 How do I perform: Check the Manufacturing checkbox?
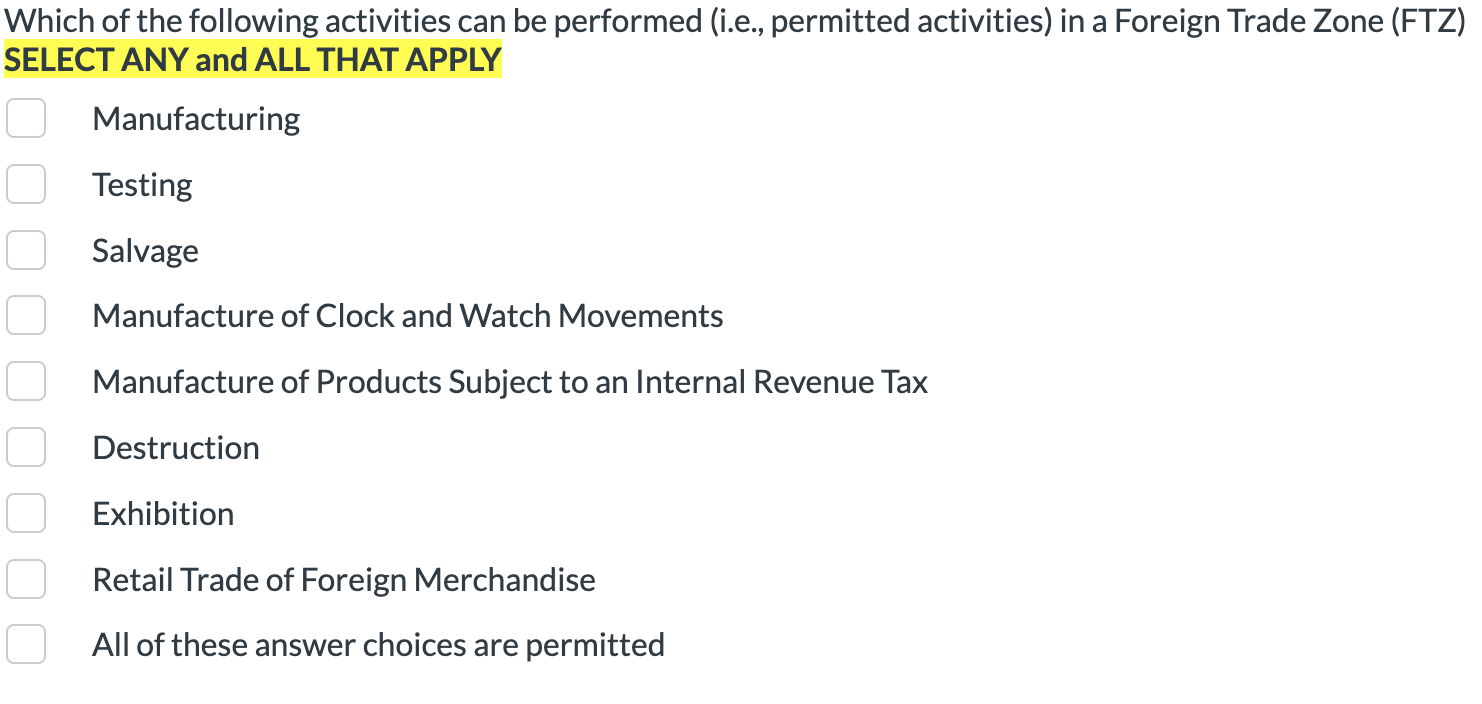(25, 118)
